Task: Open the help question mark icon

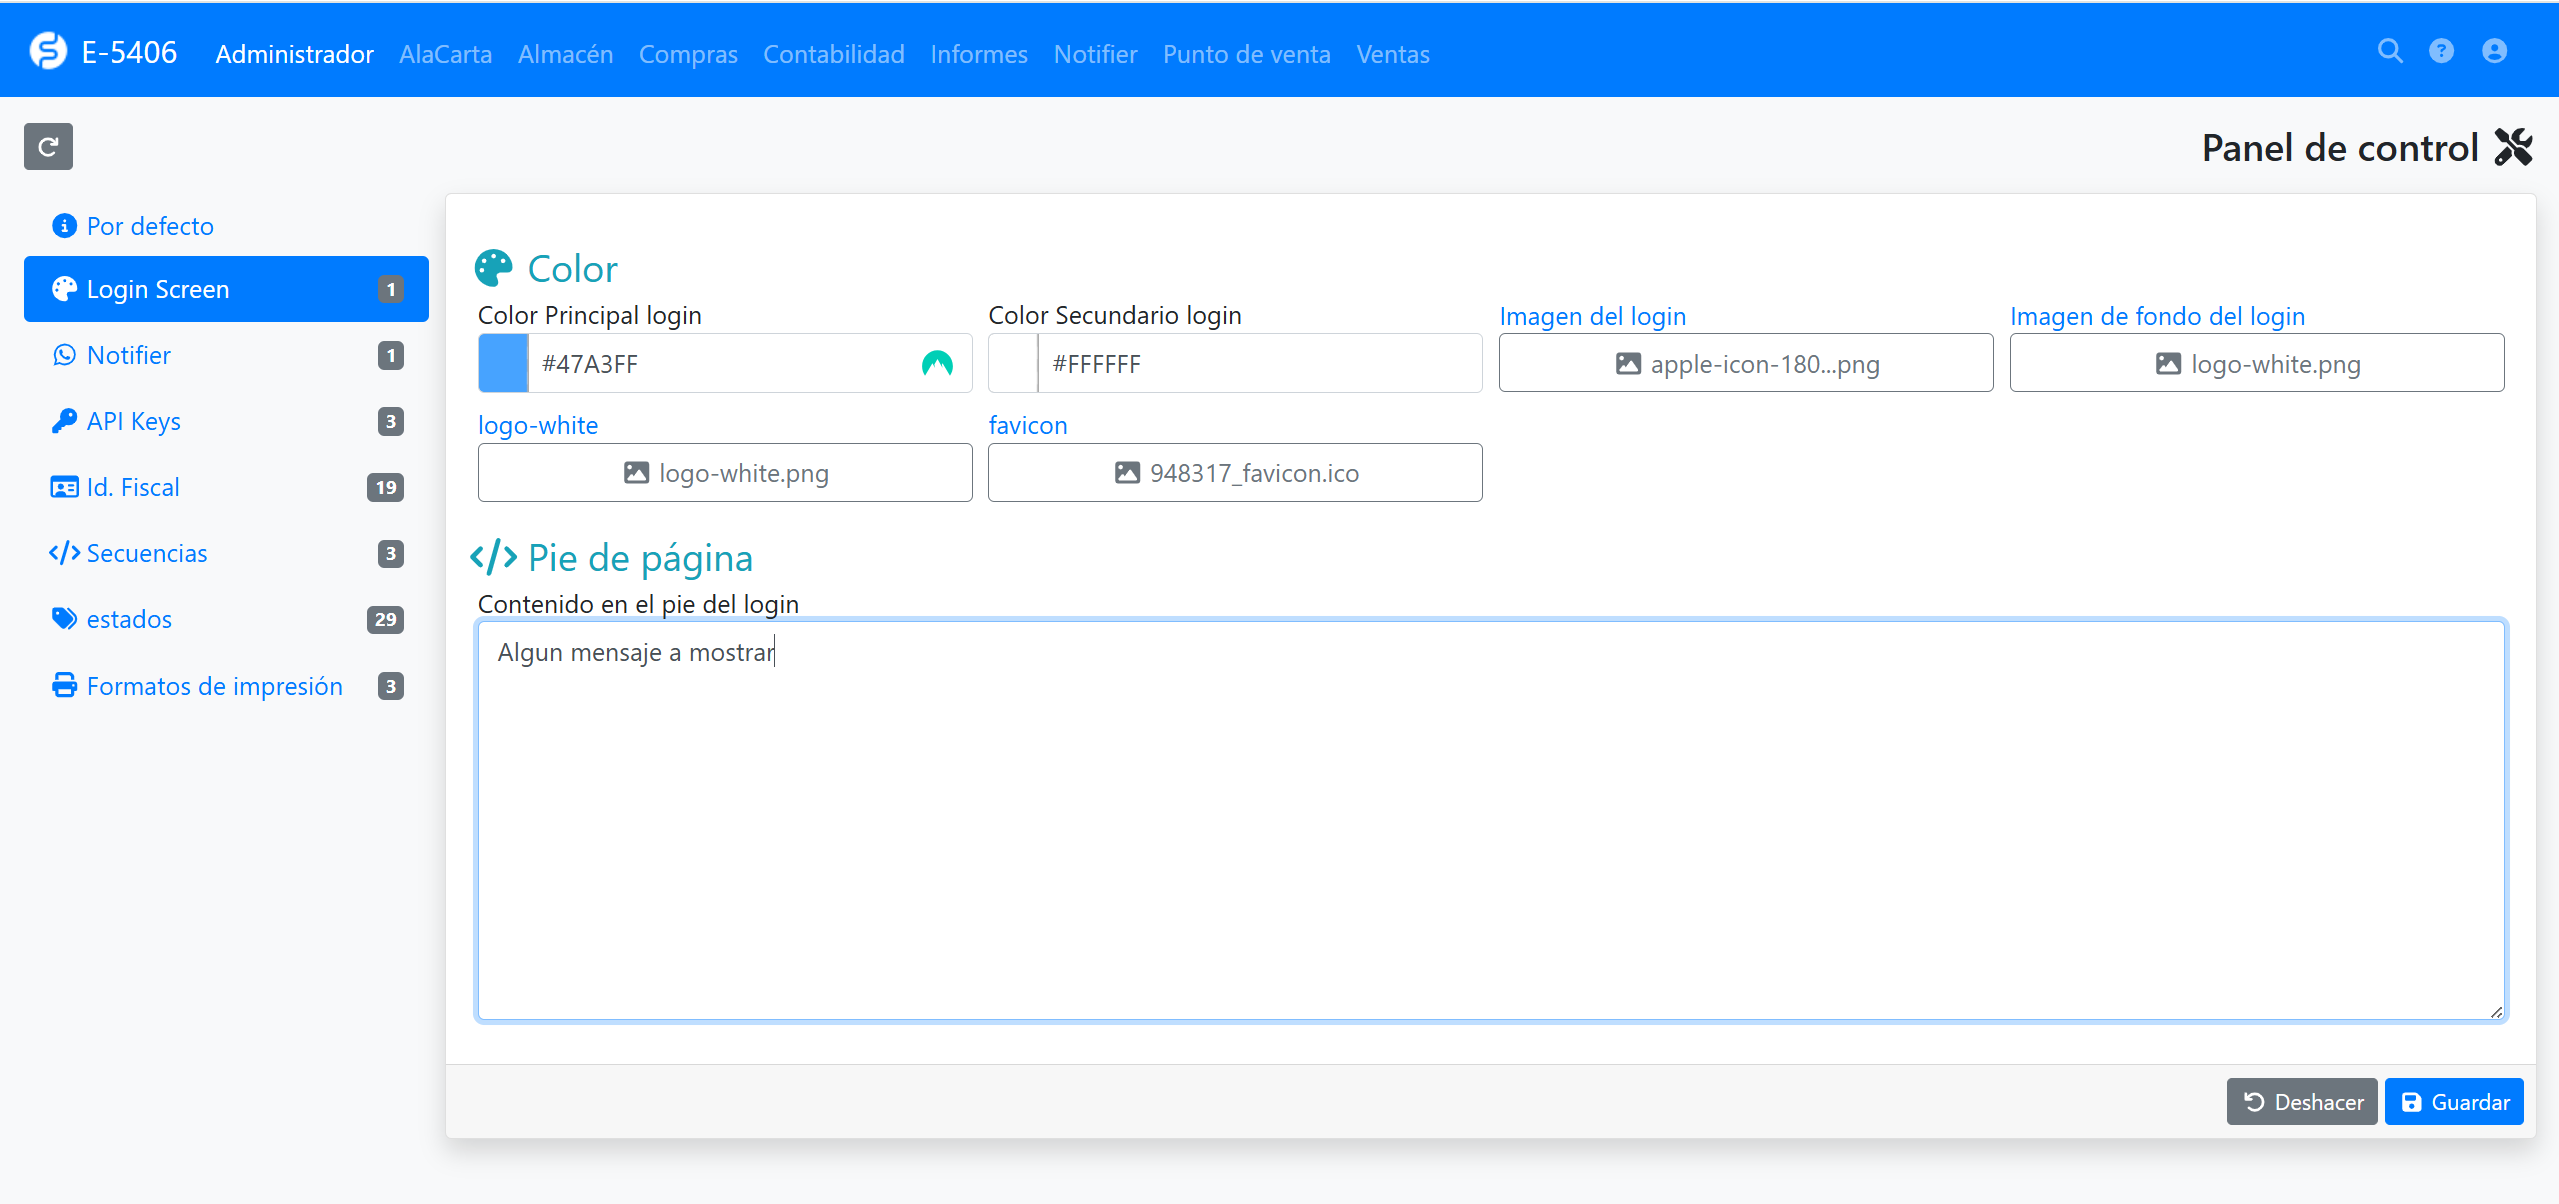Action: (2441, 51)
